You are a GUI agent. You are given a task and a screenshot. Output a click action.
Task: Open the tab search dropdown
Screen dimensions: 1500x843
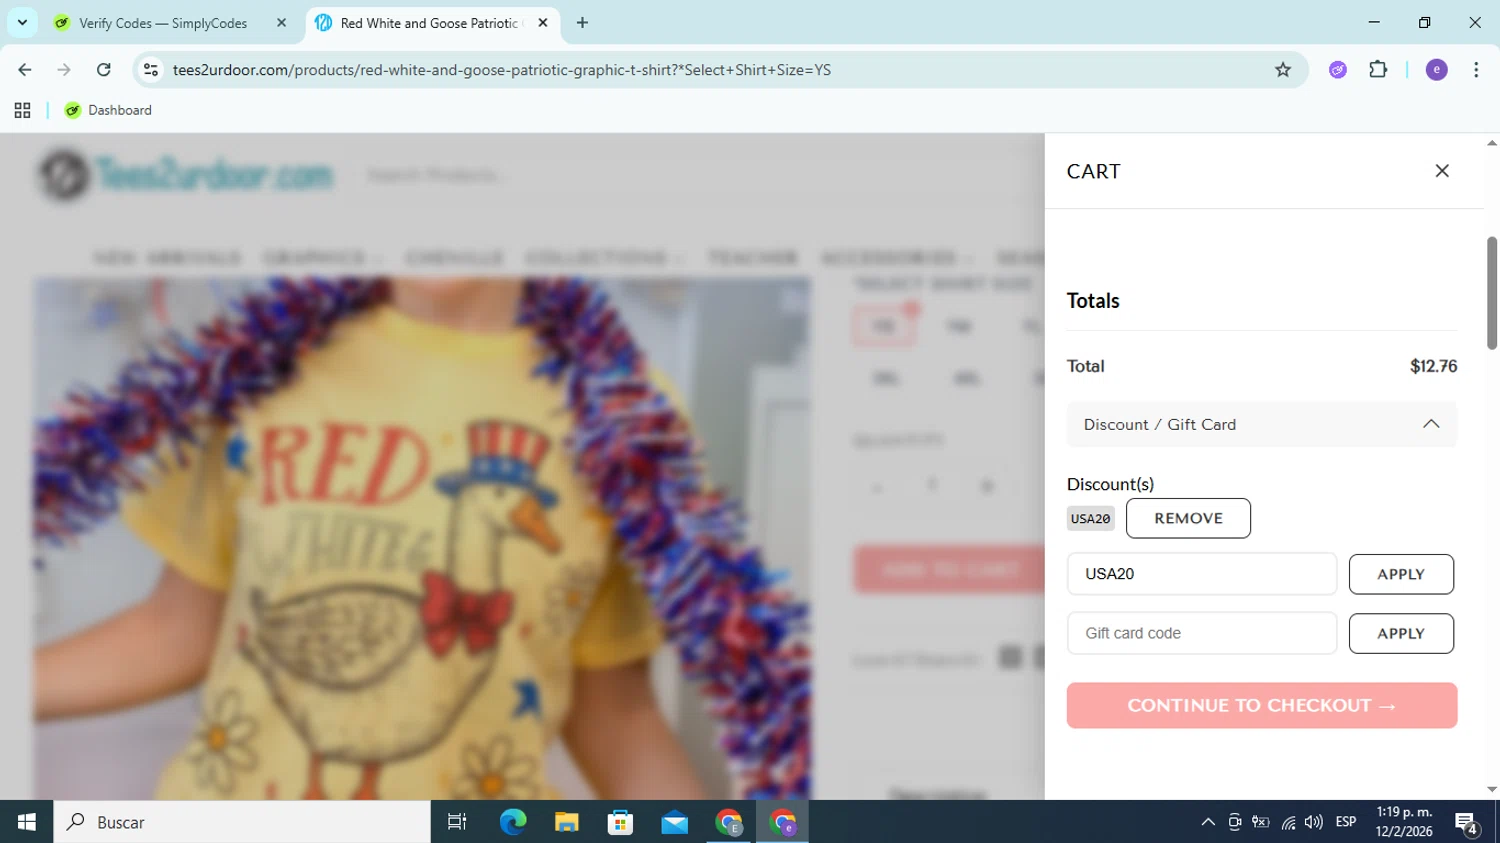[x=22, y=22]
